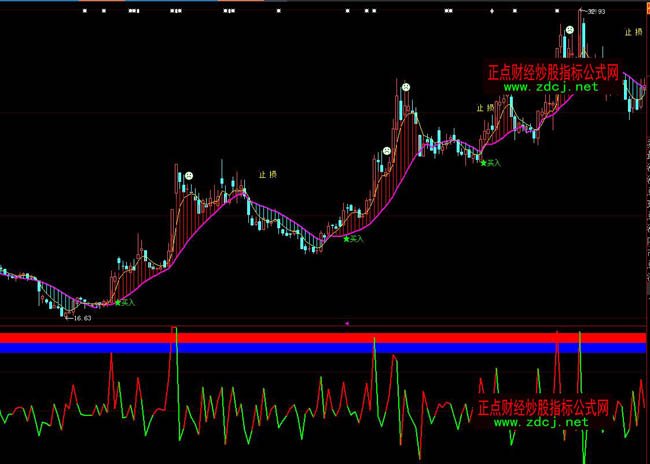Click the rightmost green 买入 buy star
This screenshot has width=650, height=464.
[482, 162]
